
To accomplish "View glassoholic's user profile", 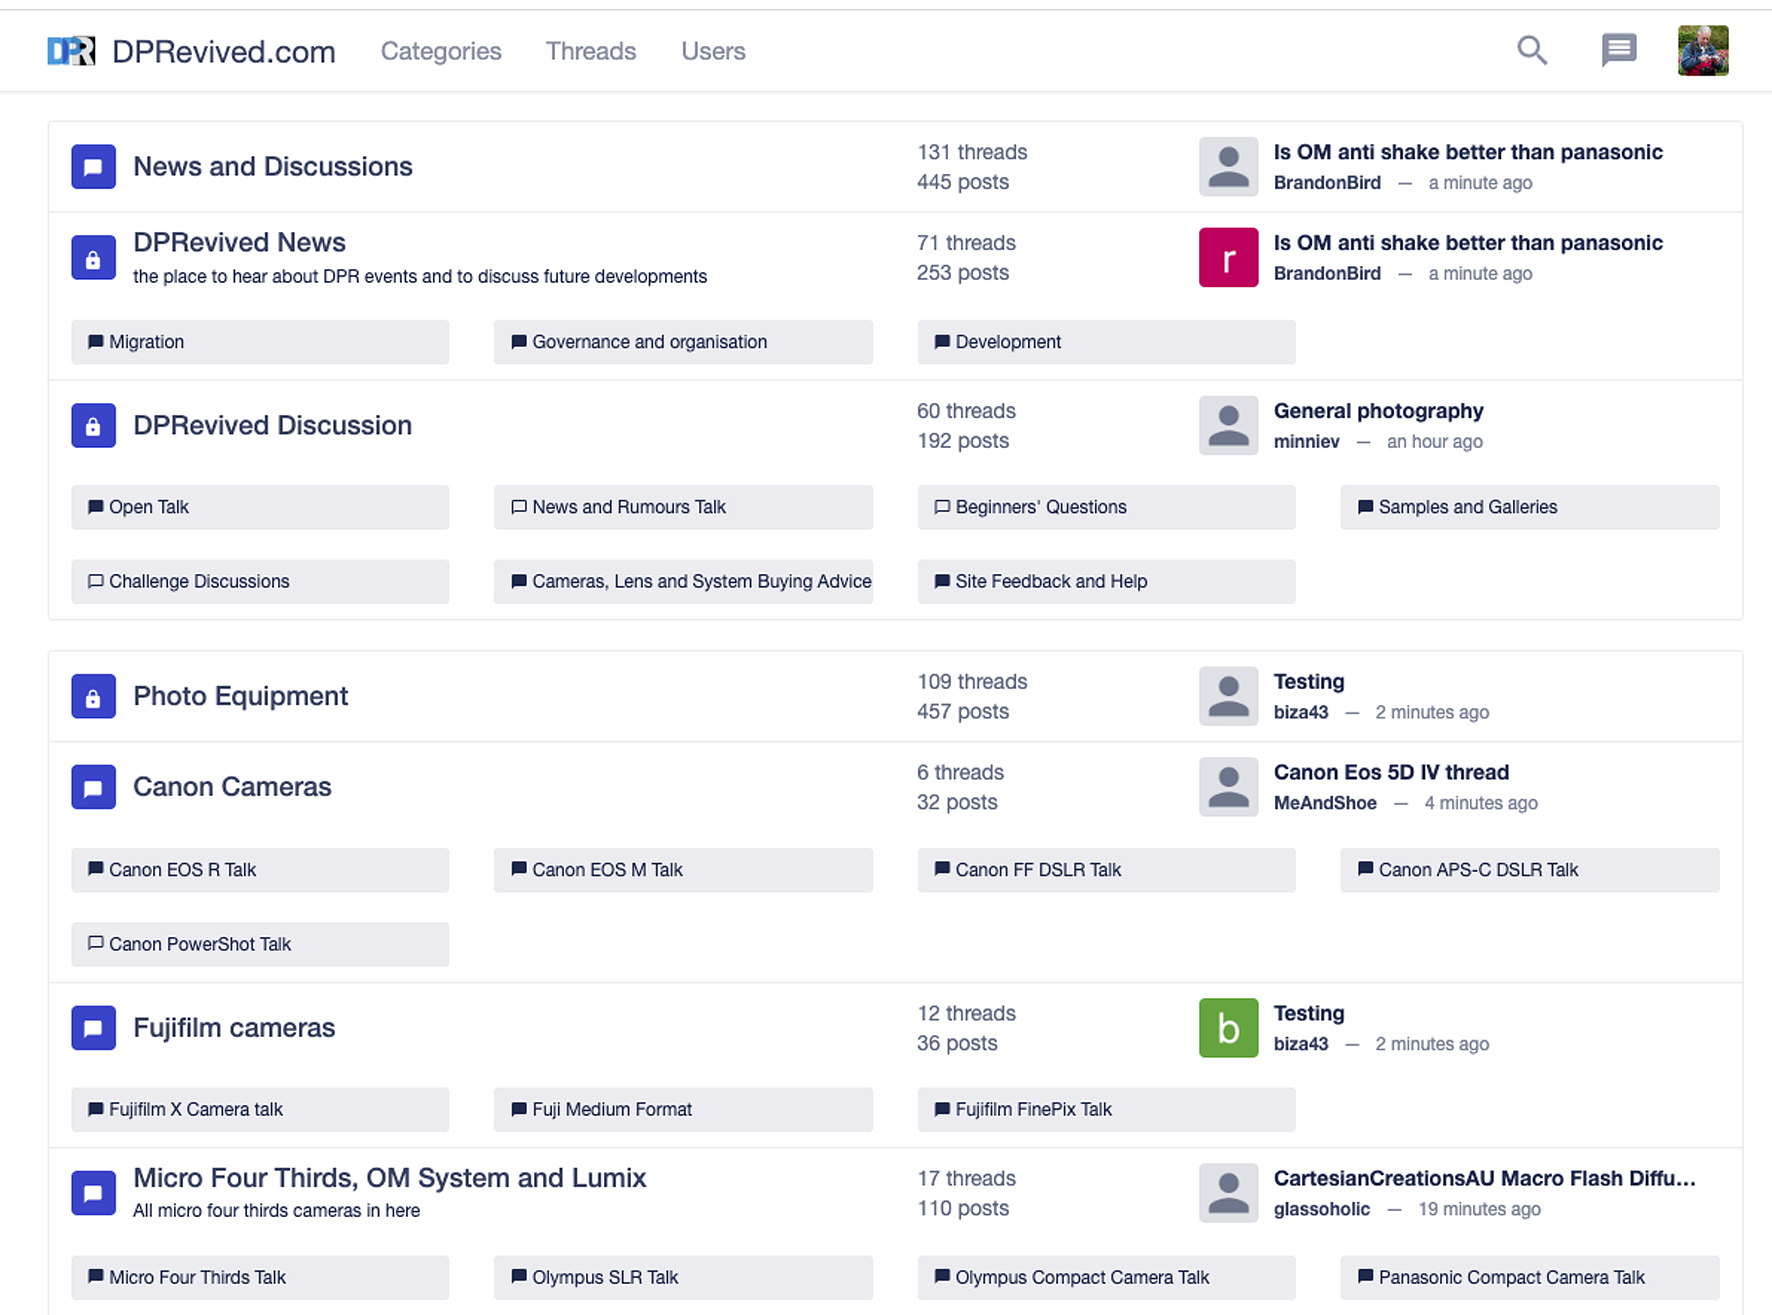I will [1321, 1209].
